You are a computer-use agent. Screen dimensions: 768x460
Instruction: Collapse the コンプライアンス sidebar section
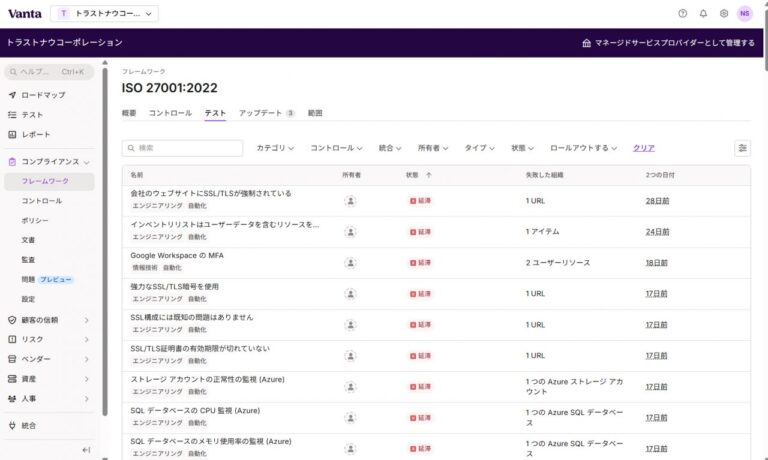click(x=87, y=162)
